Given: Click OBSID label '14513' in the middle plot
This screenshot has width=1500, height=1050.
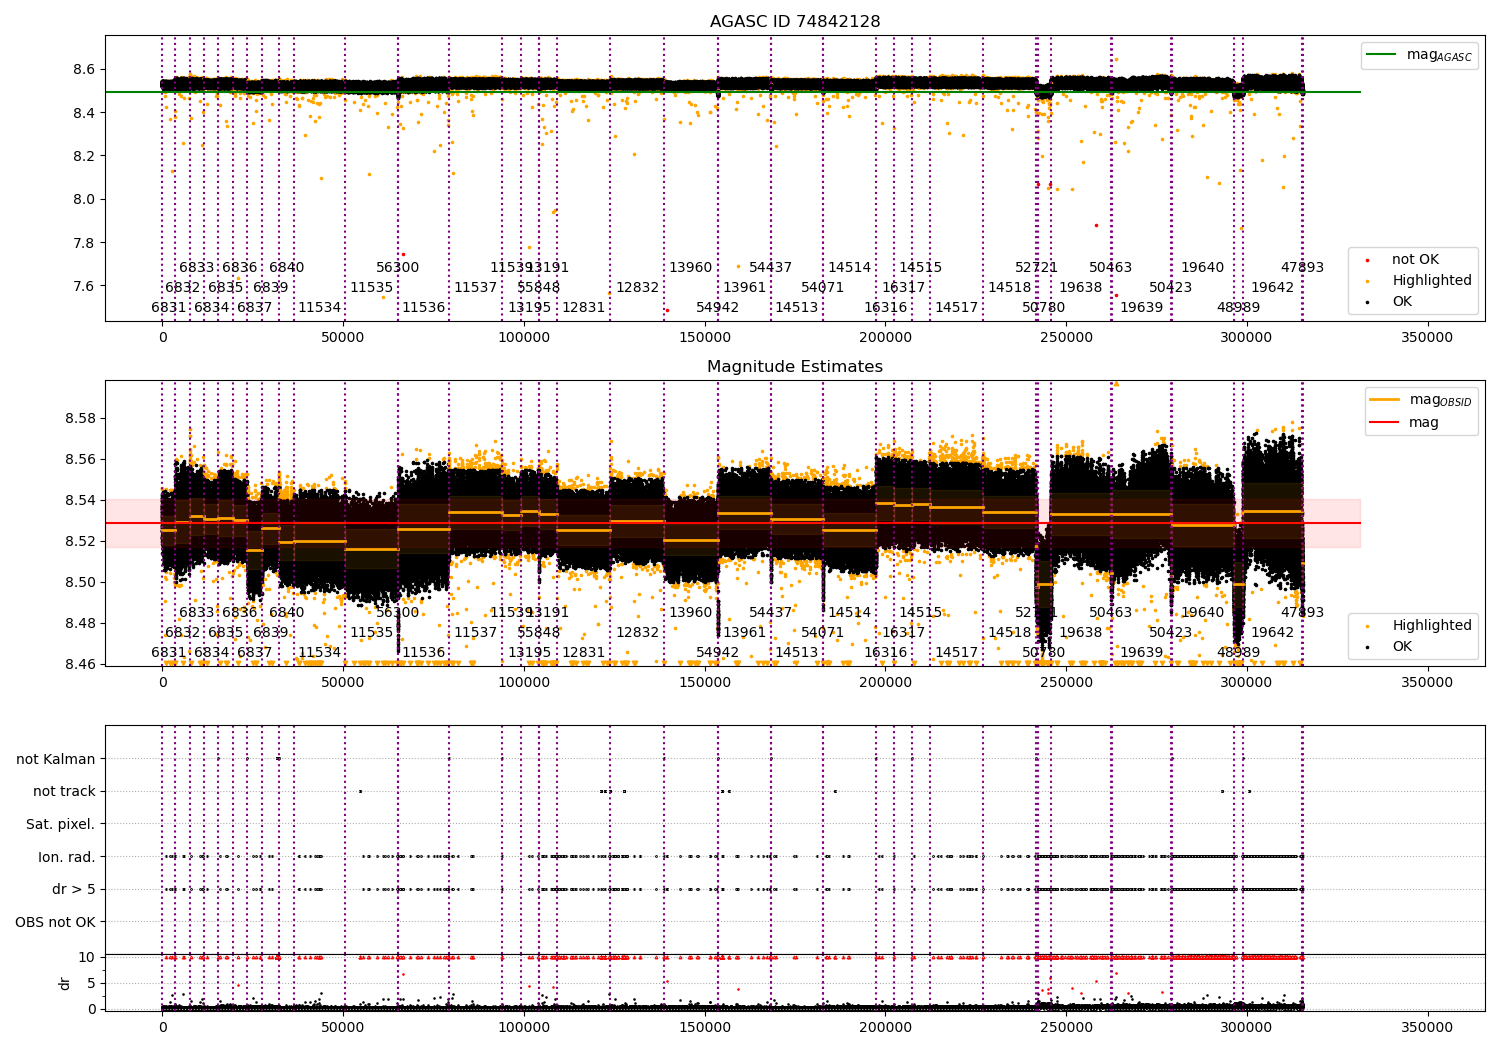Looking at the screenshot, I should [797, 653].
